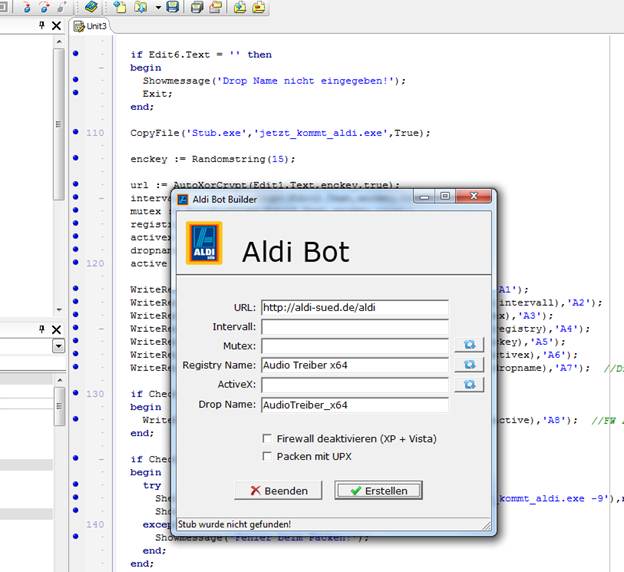Image resolution: width=624 pixels, height=572 pixels.
Task: Close the upper left docked panel
Action: click(57, 26)
